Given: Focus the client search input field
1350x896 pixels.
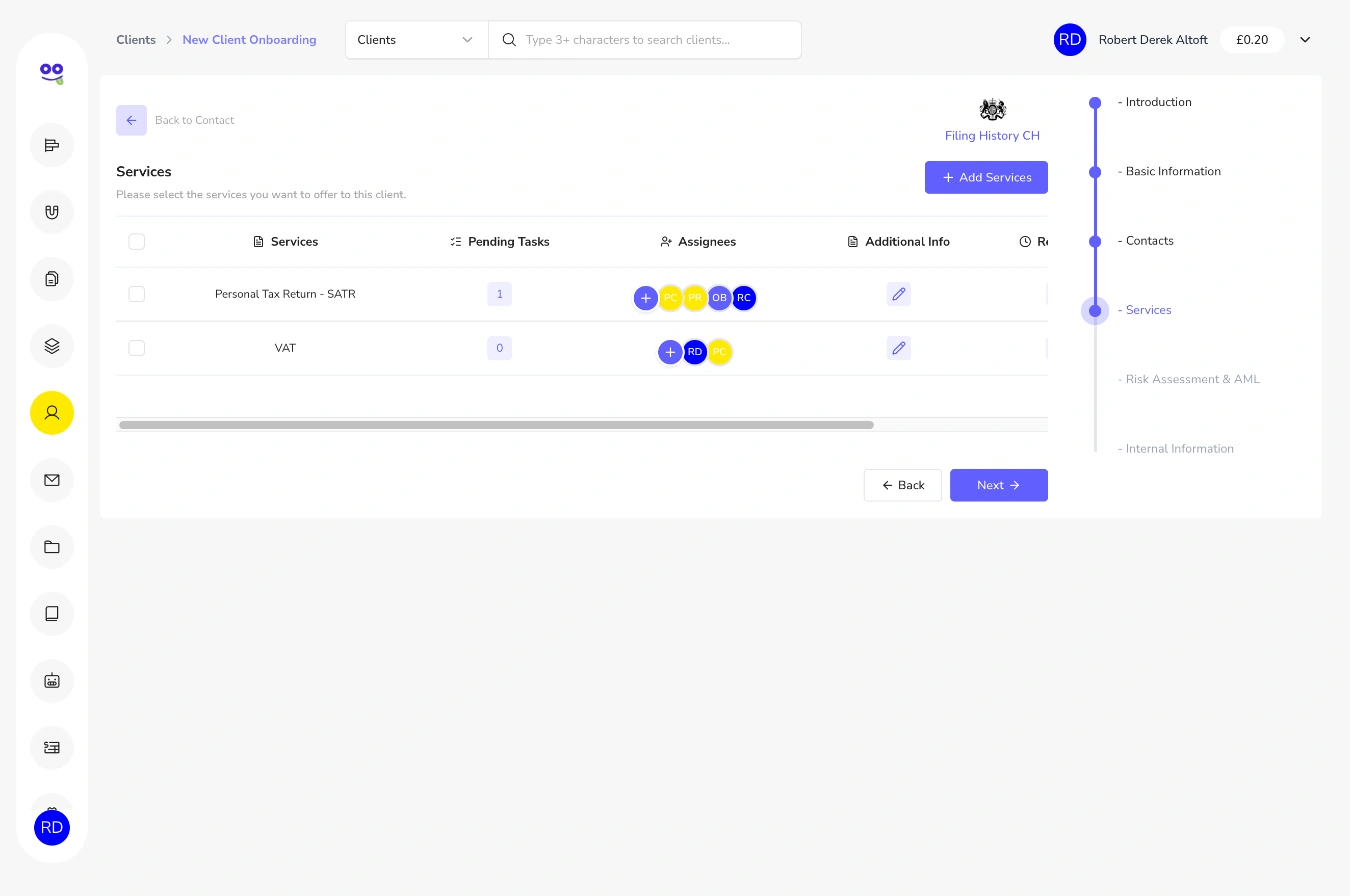Looking at the screenshot, I should click(645, 40).
